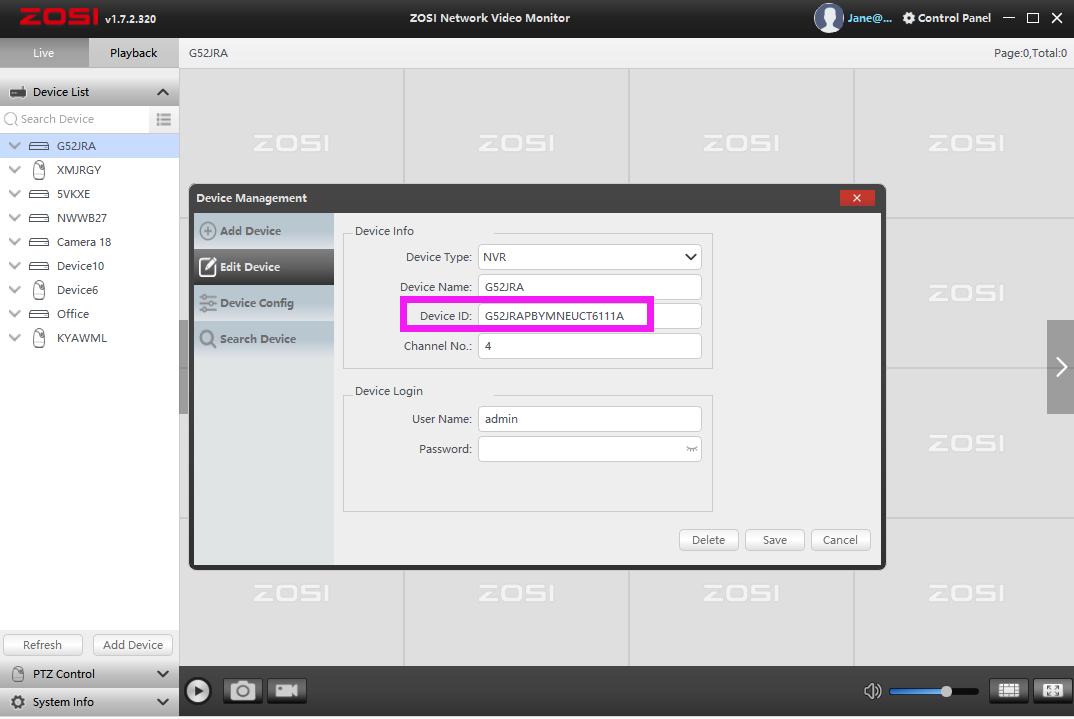This screenshot has height=719, width=1074.
Task: Select KYAWML in the device list
Action: point(89,338)
